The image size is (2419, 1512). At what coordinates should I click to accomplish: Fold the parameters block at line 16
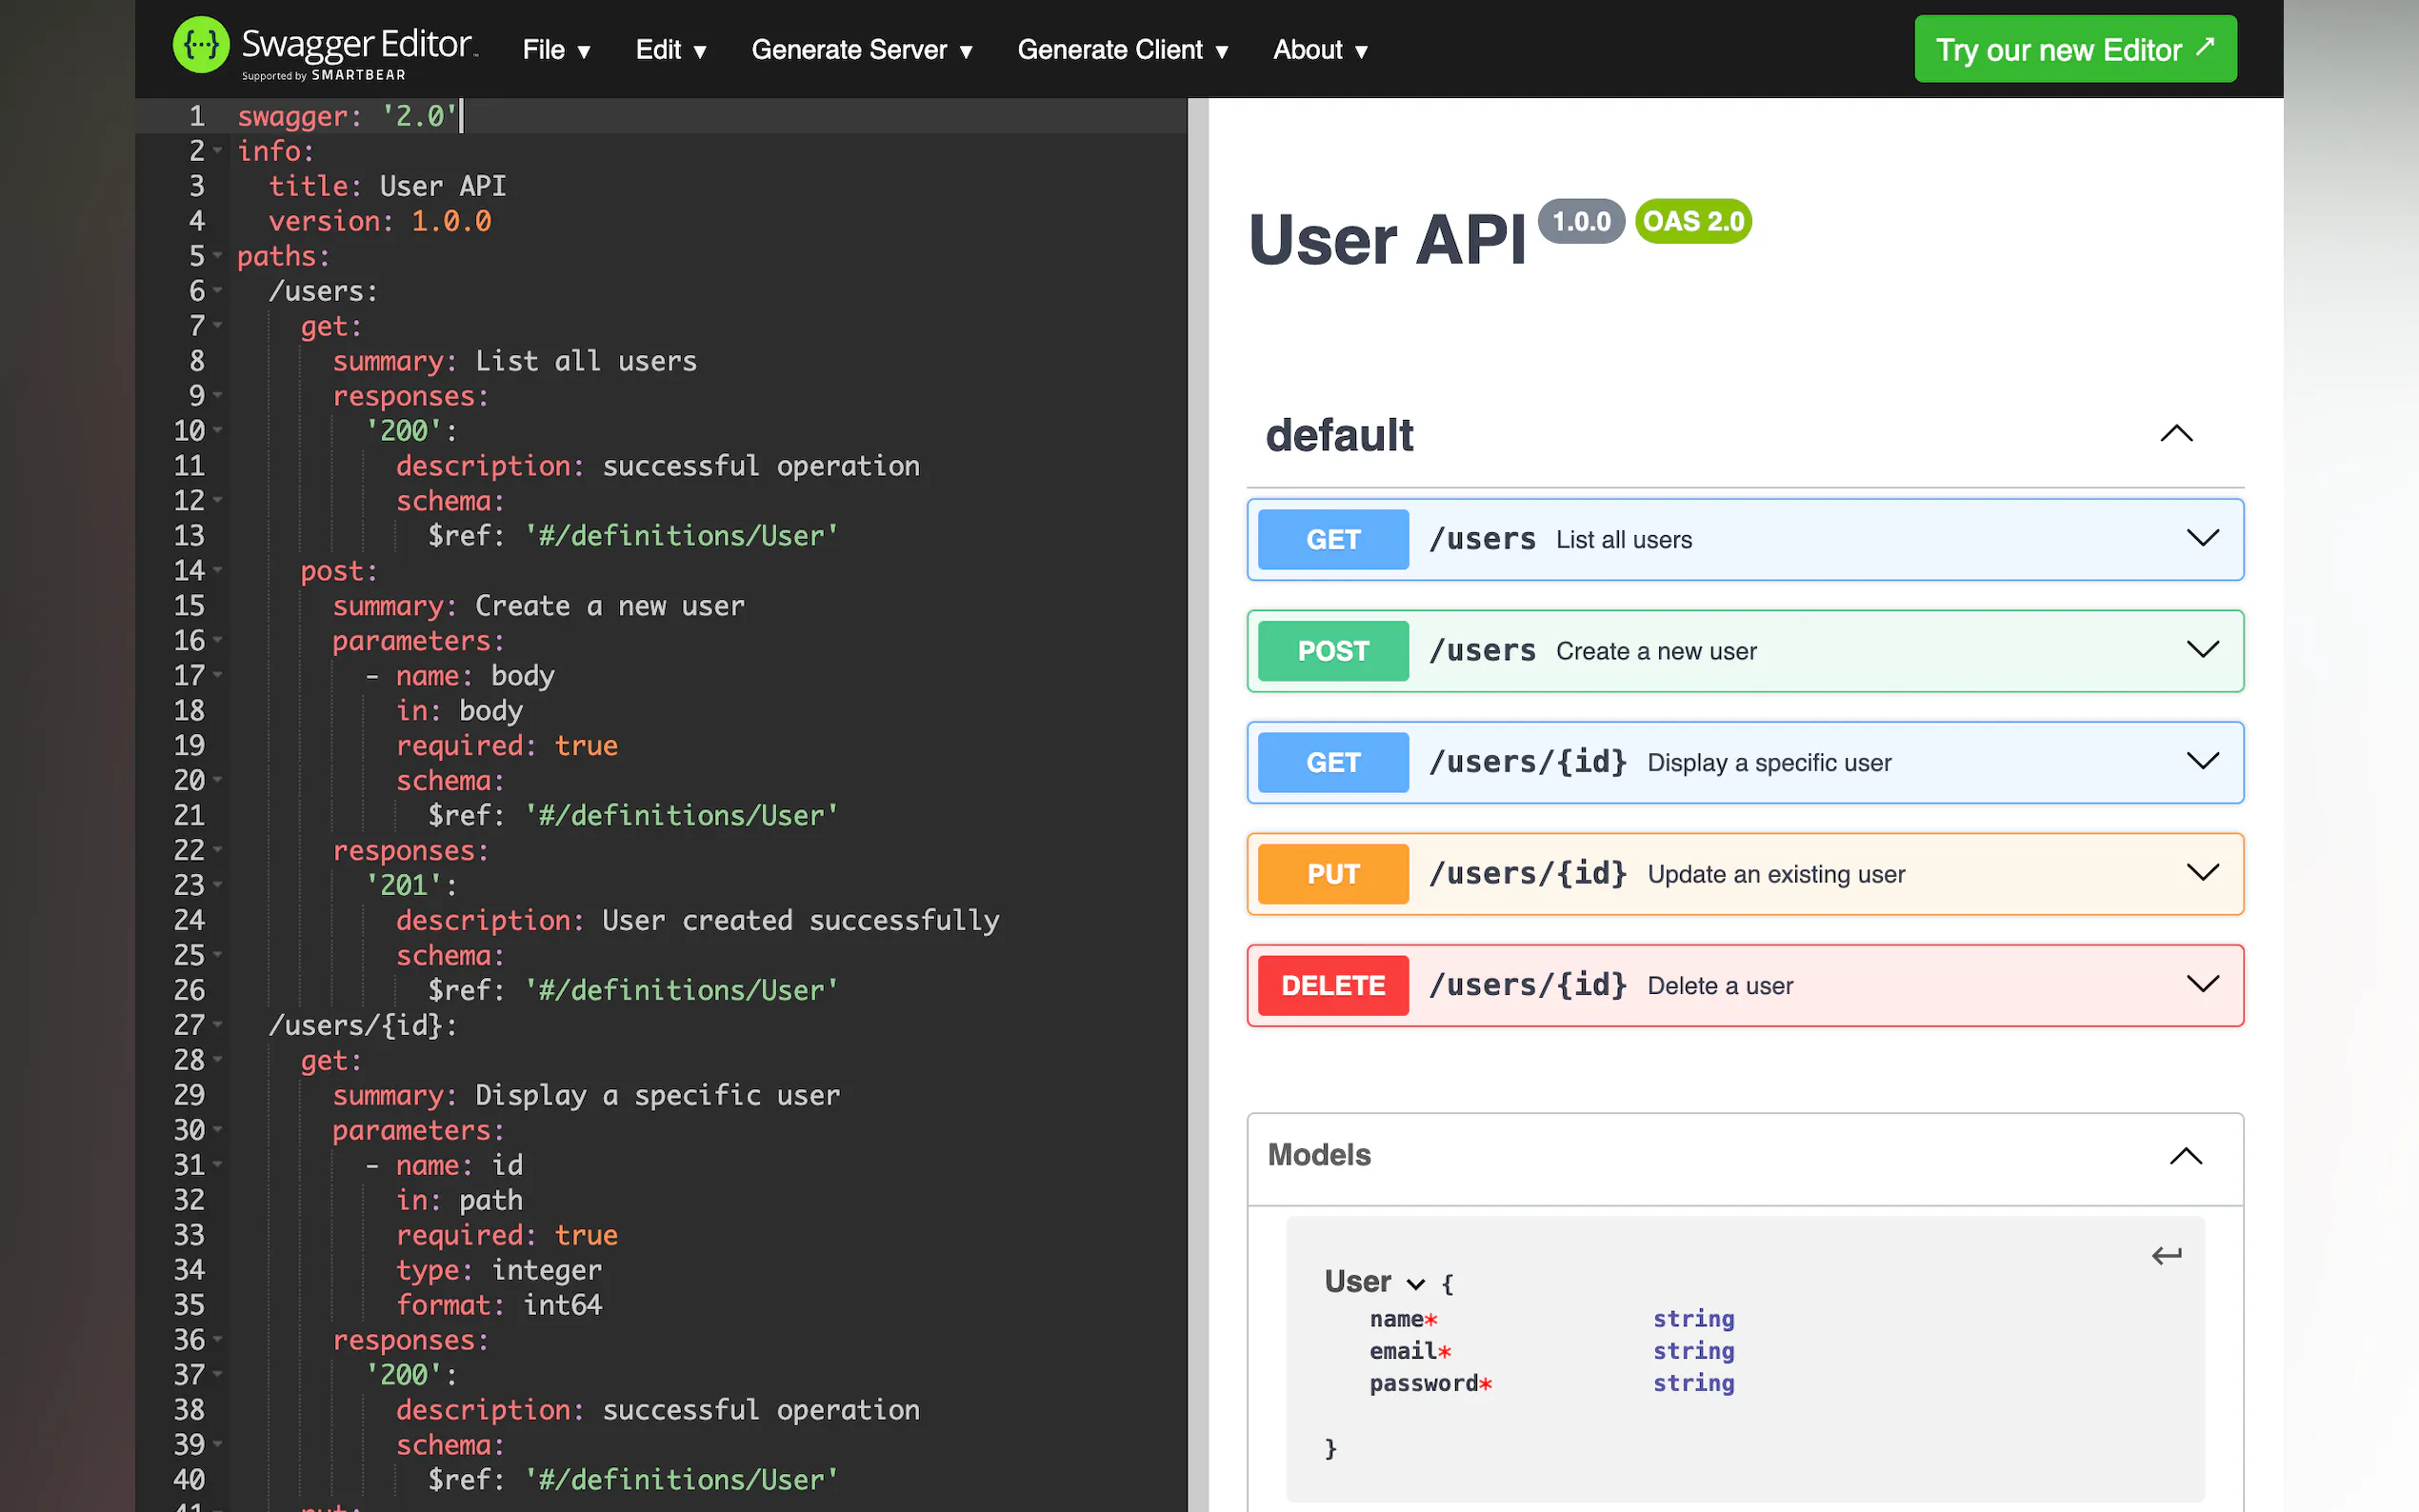pos(218,641)
